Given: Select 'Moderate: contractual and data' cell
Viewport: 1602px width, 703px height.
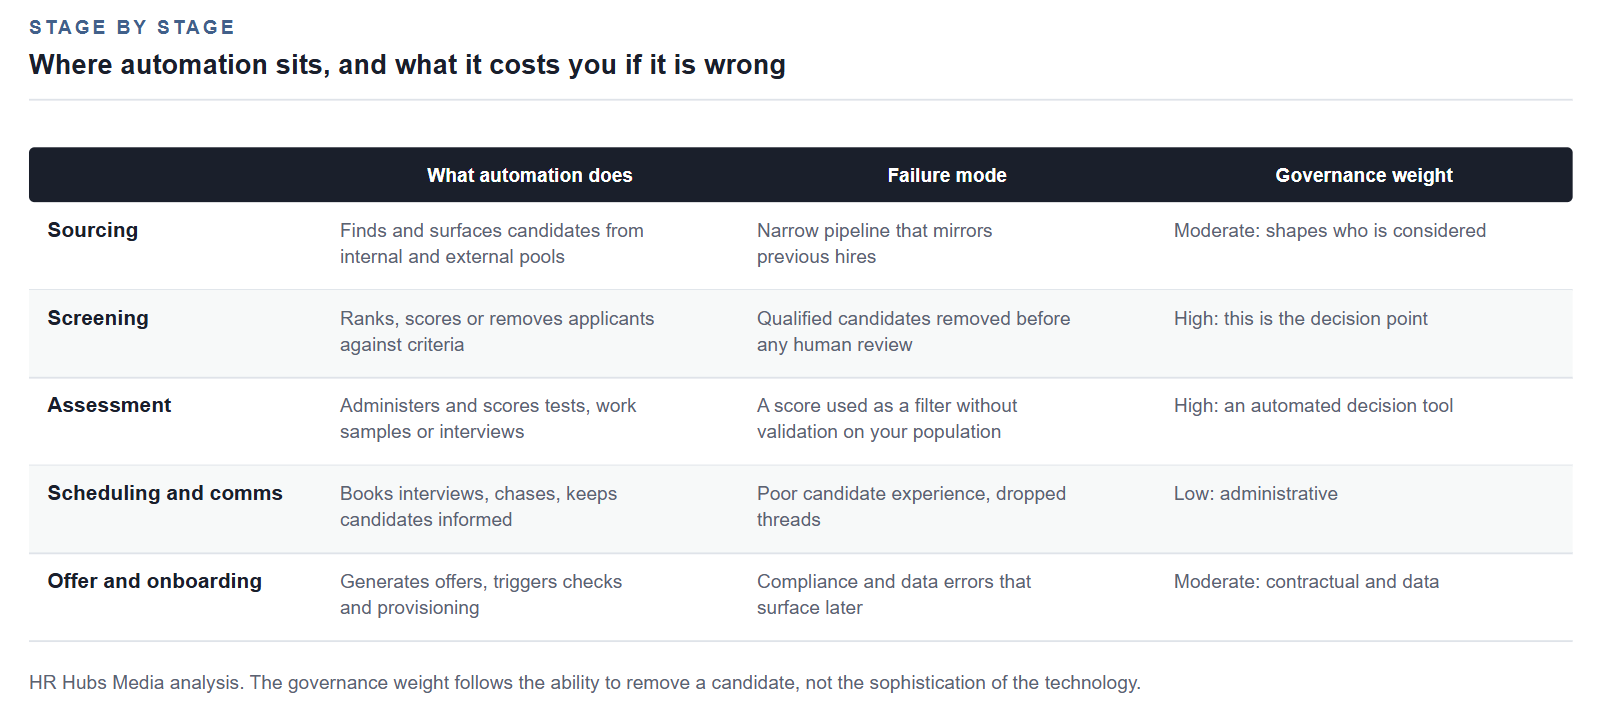Looking at the screenshot, I should coord(1306,582).
